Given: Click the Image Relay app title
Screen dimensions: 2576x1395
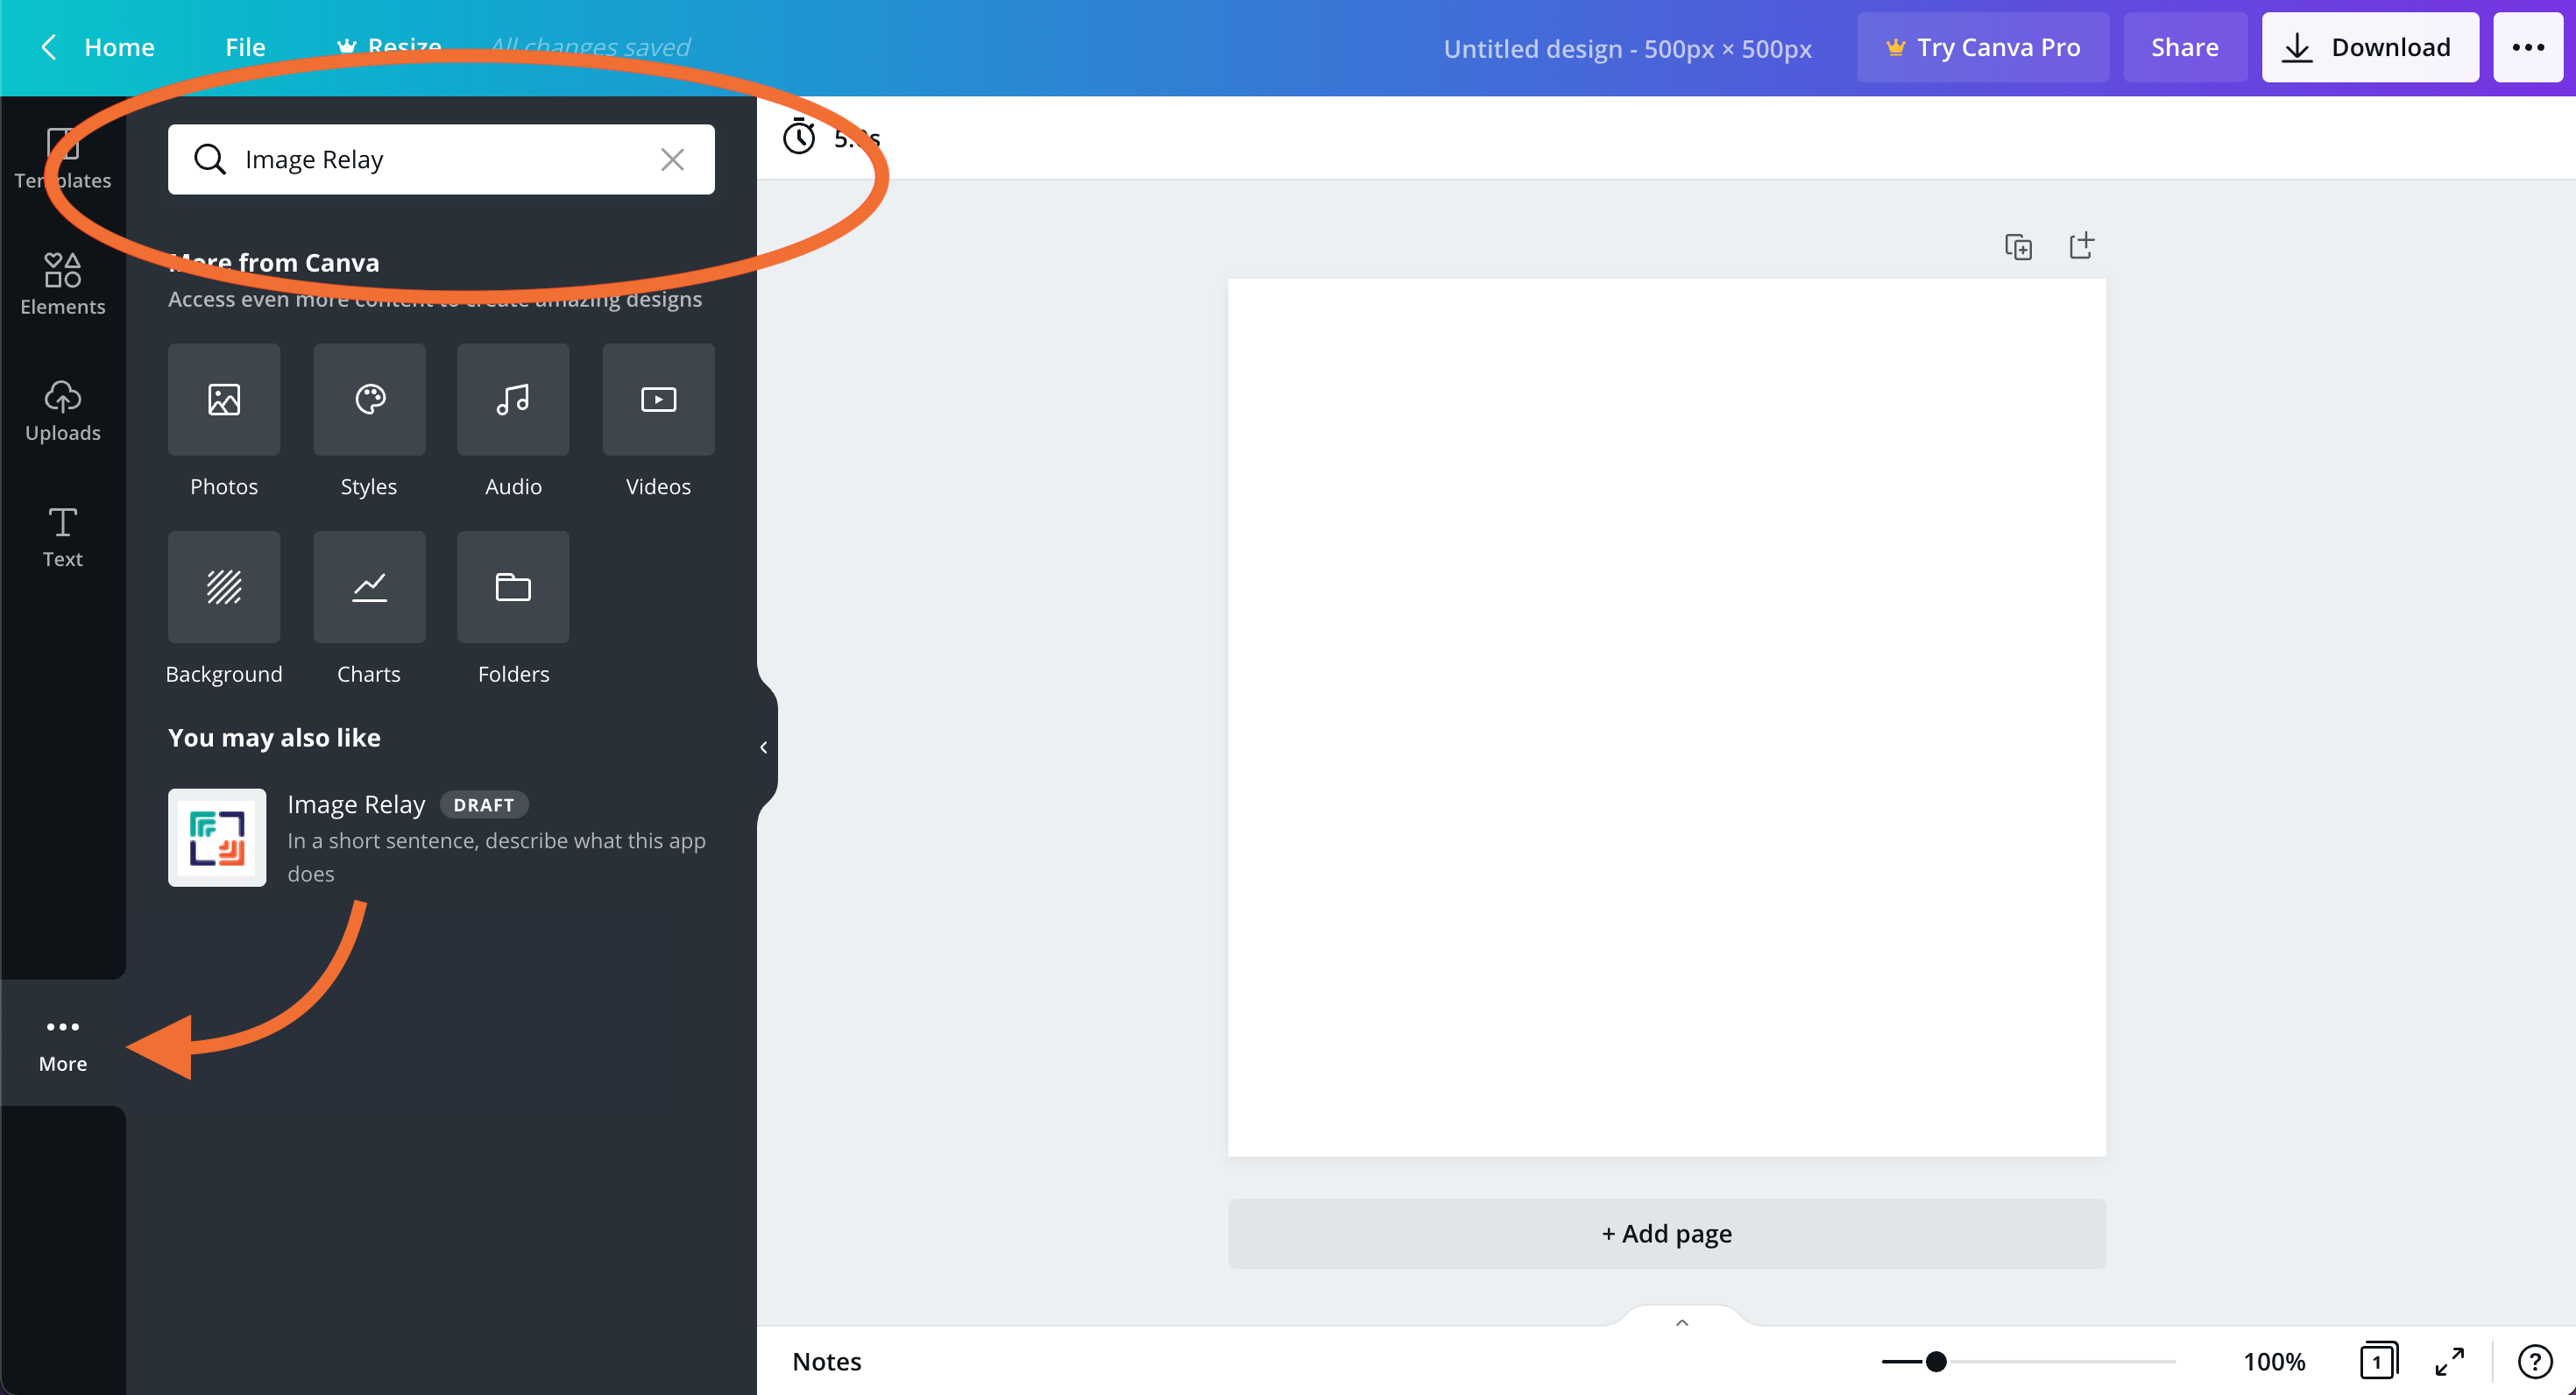Looking at the screenshot, I should pos(356,804).
